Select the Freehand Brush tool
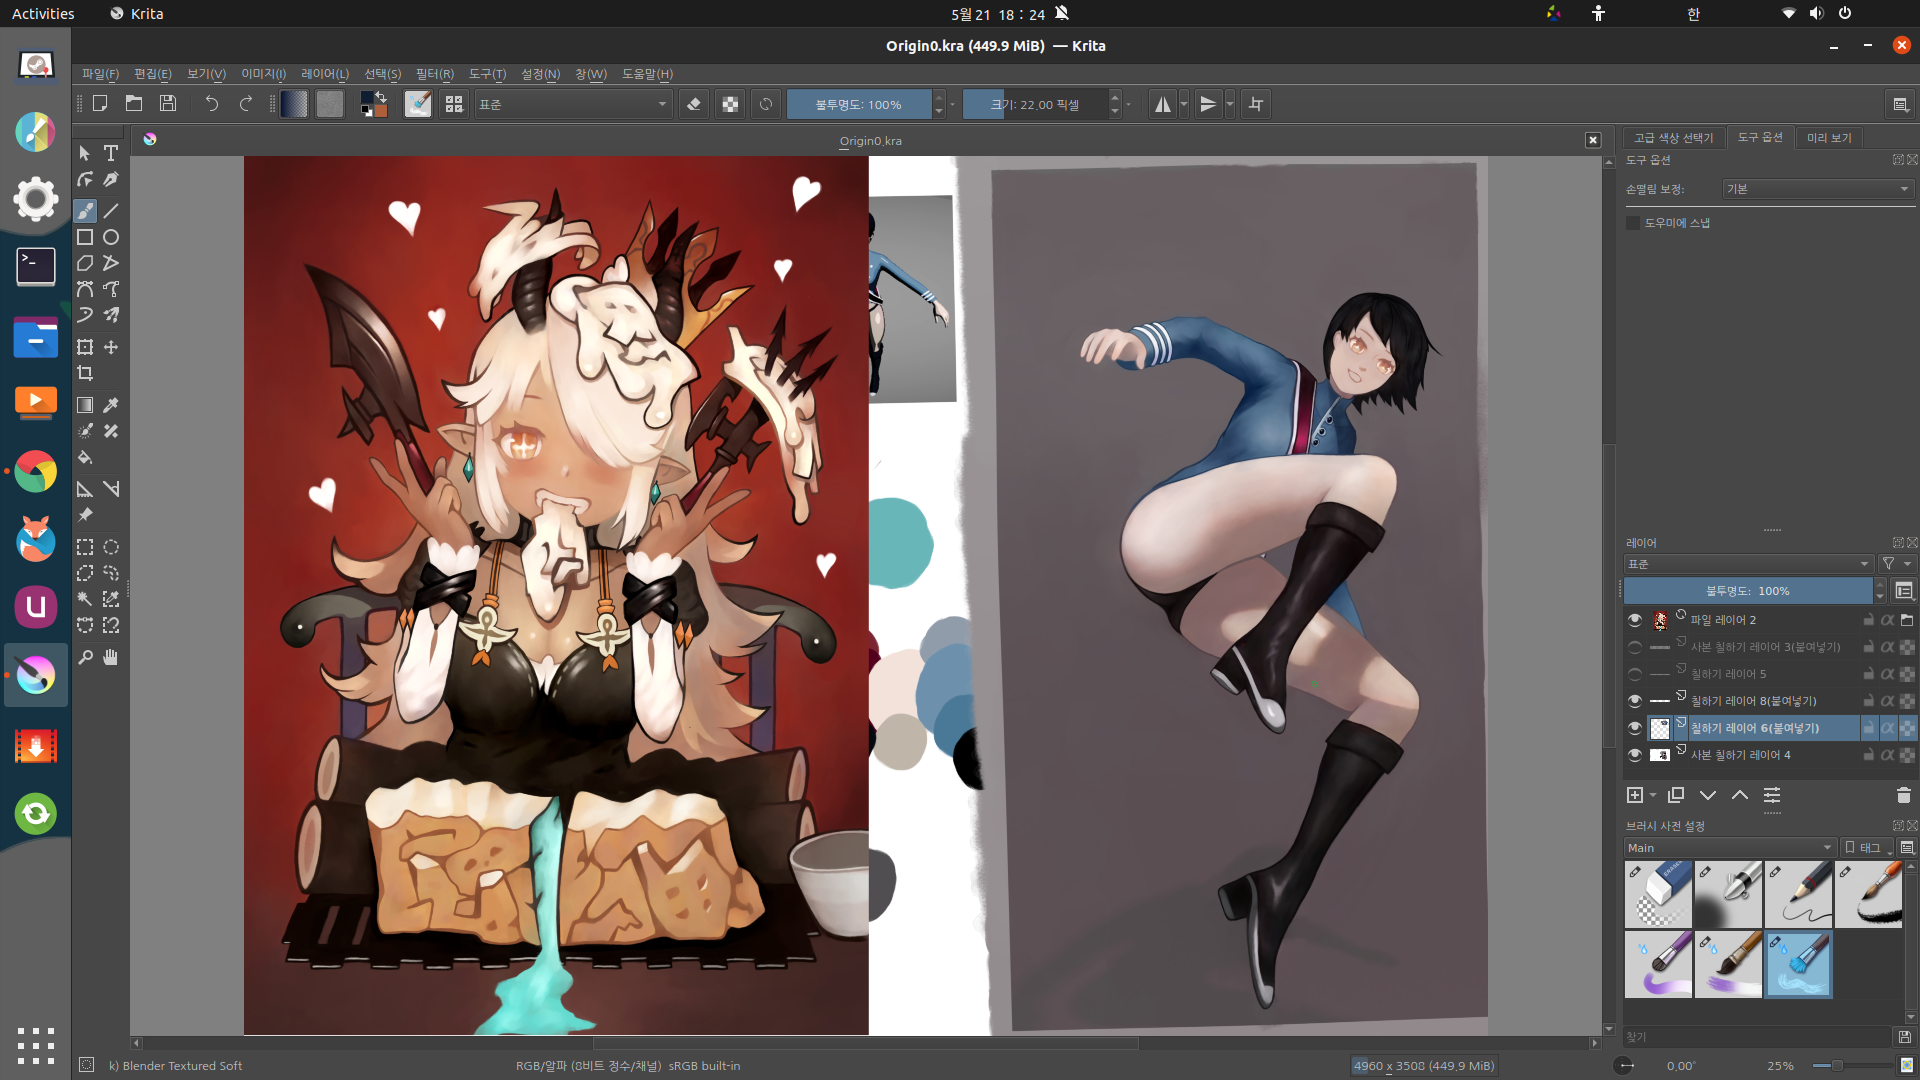The height and width of the screenshot is (1080, 1920). point(85,211)
